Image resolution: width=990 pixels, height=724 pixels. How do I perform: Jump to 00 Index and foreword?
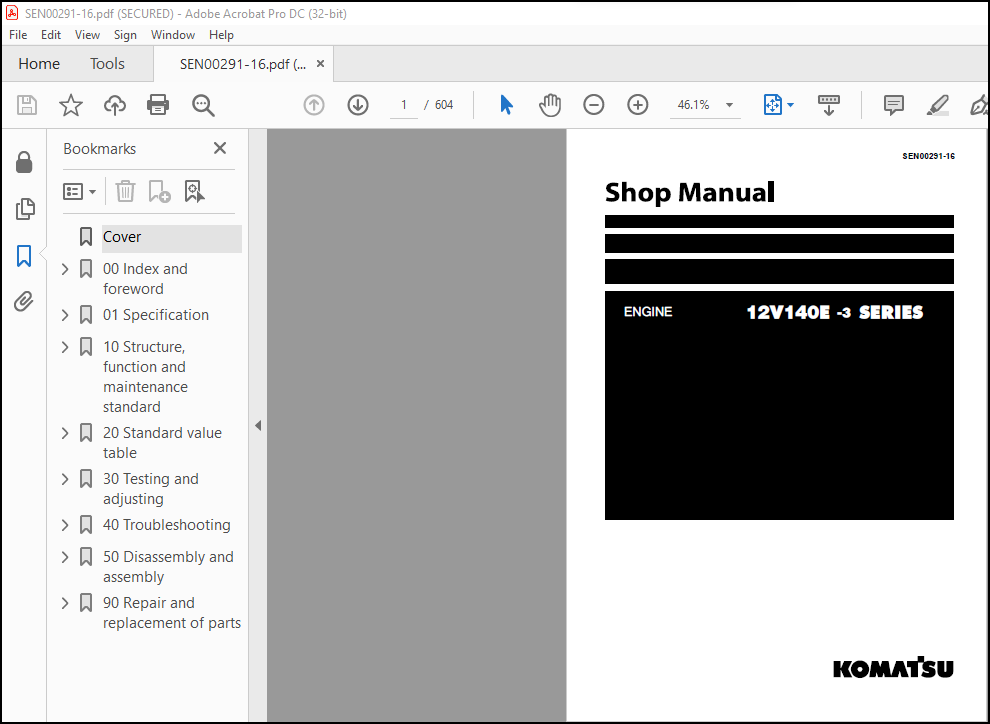(x=145, y=279)
